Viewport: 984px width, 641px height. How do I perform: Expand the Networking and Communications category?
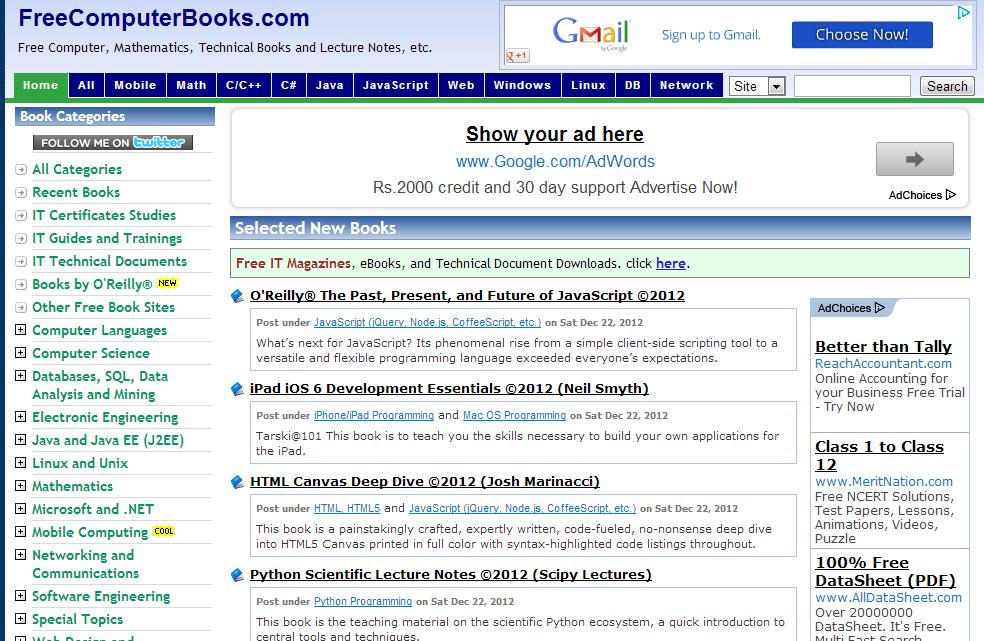(21, 554)
